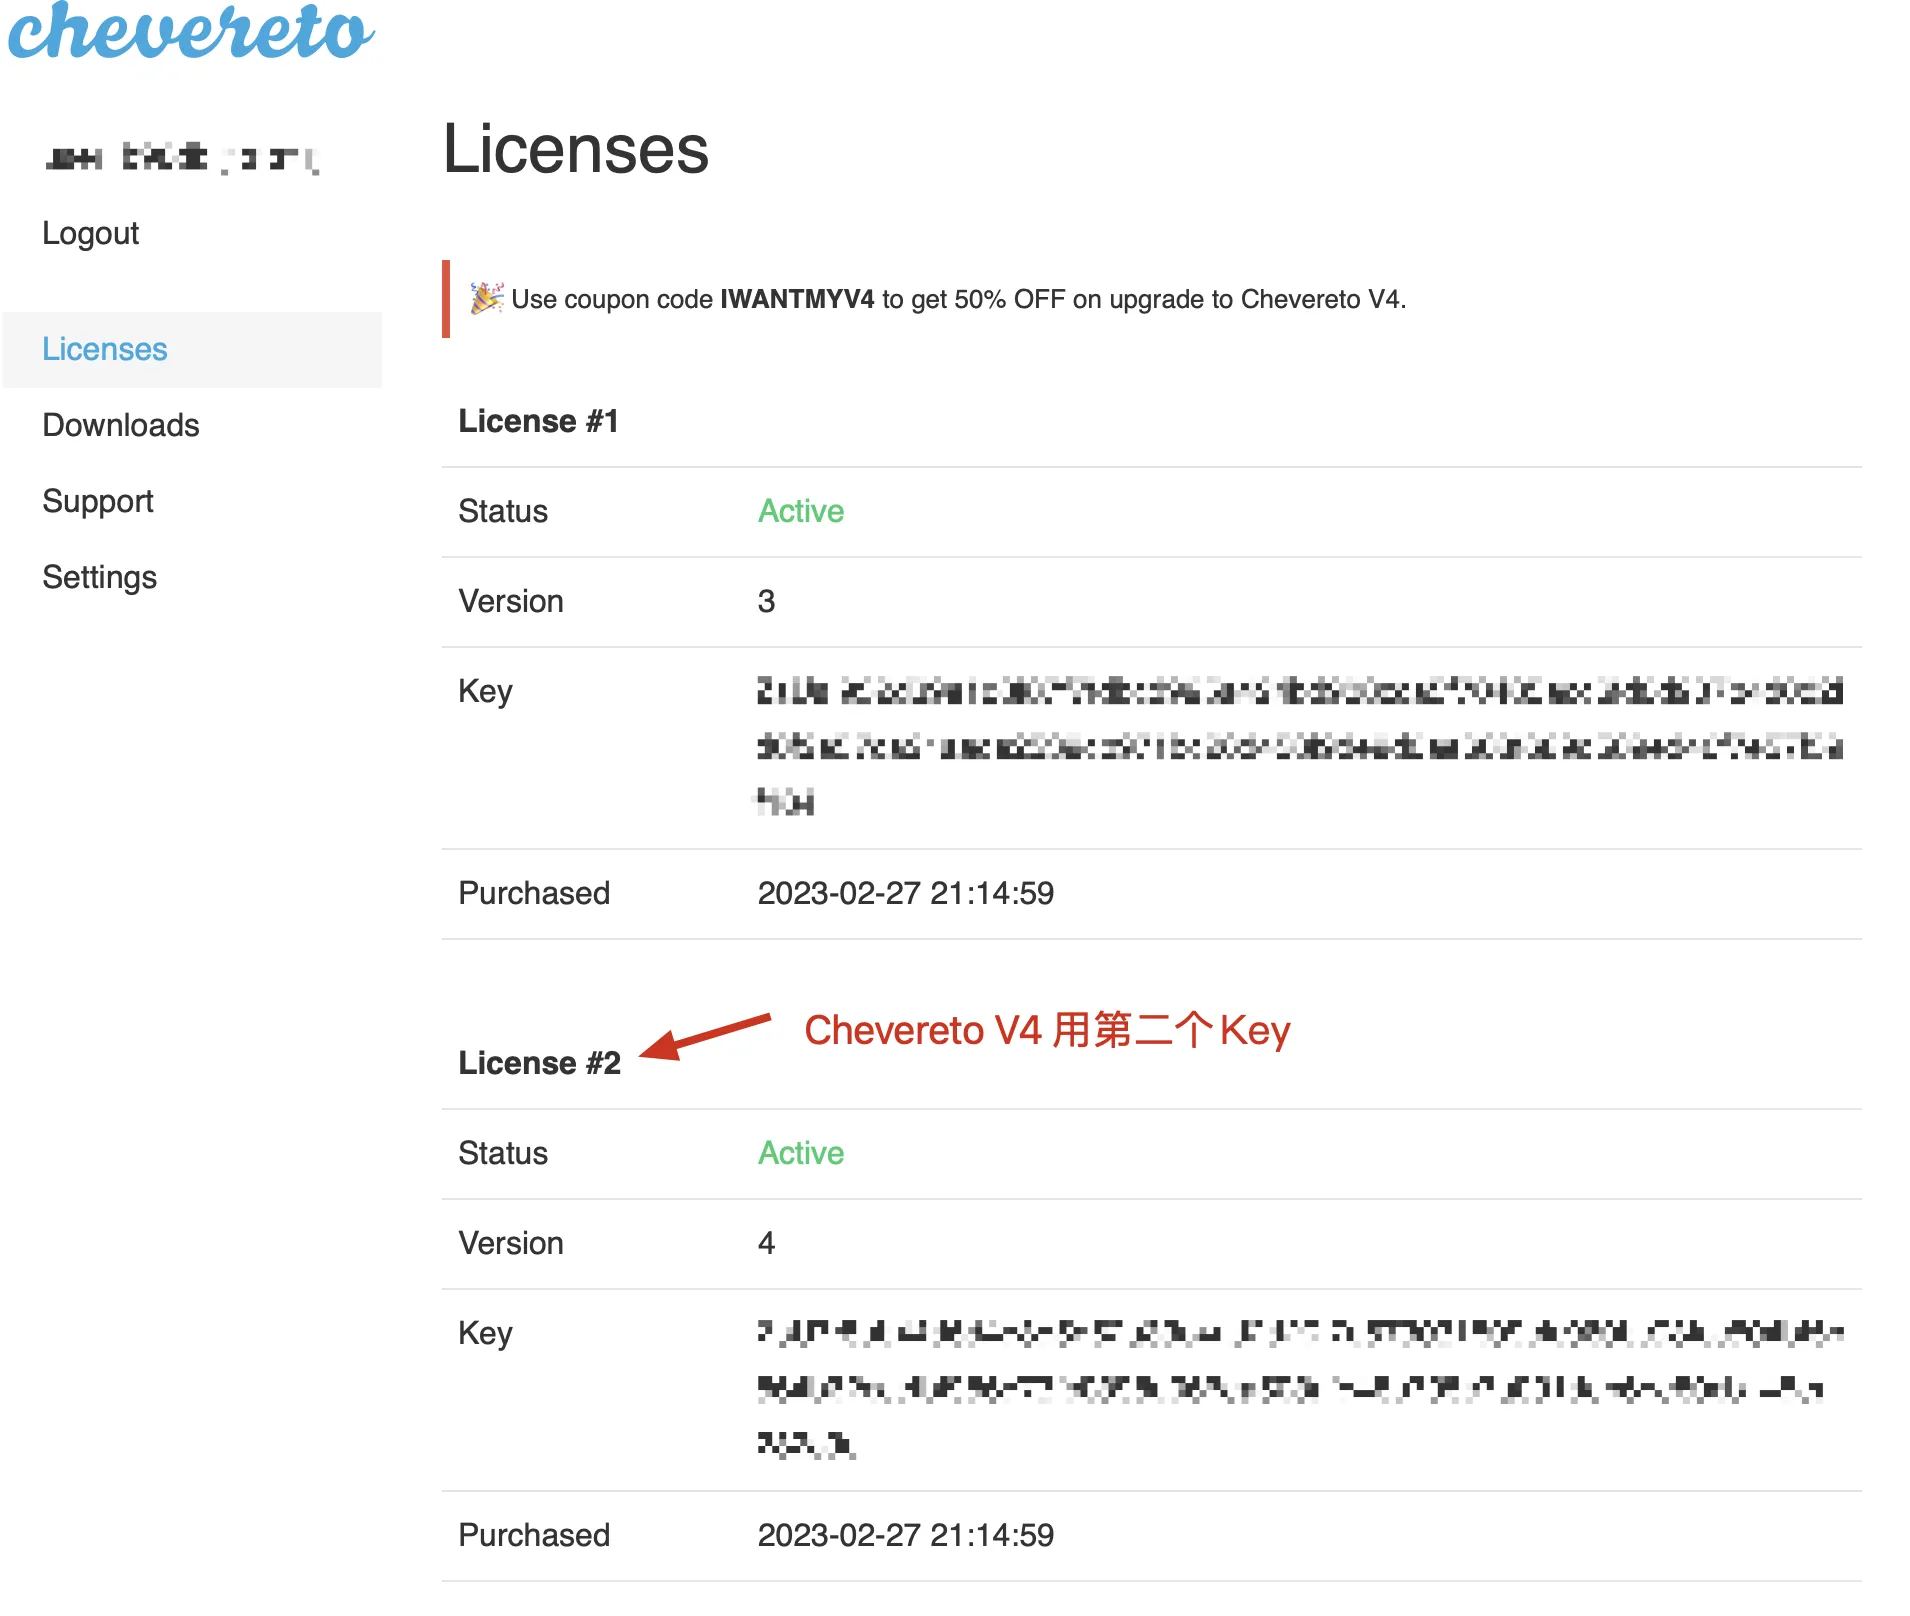Click License #1 purchased date
1910x1616 pixels.
tap(906, 892)
